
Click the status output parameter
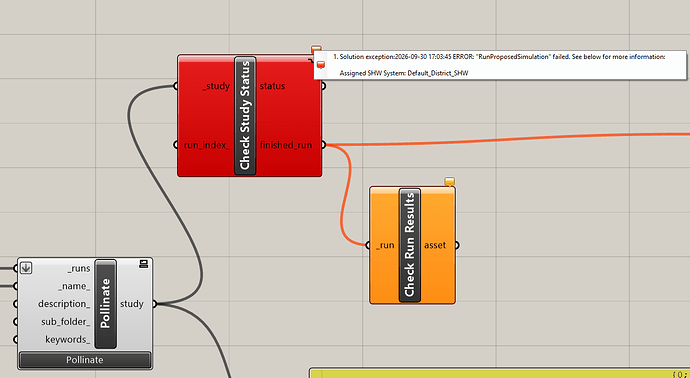pos(272,86)
